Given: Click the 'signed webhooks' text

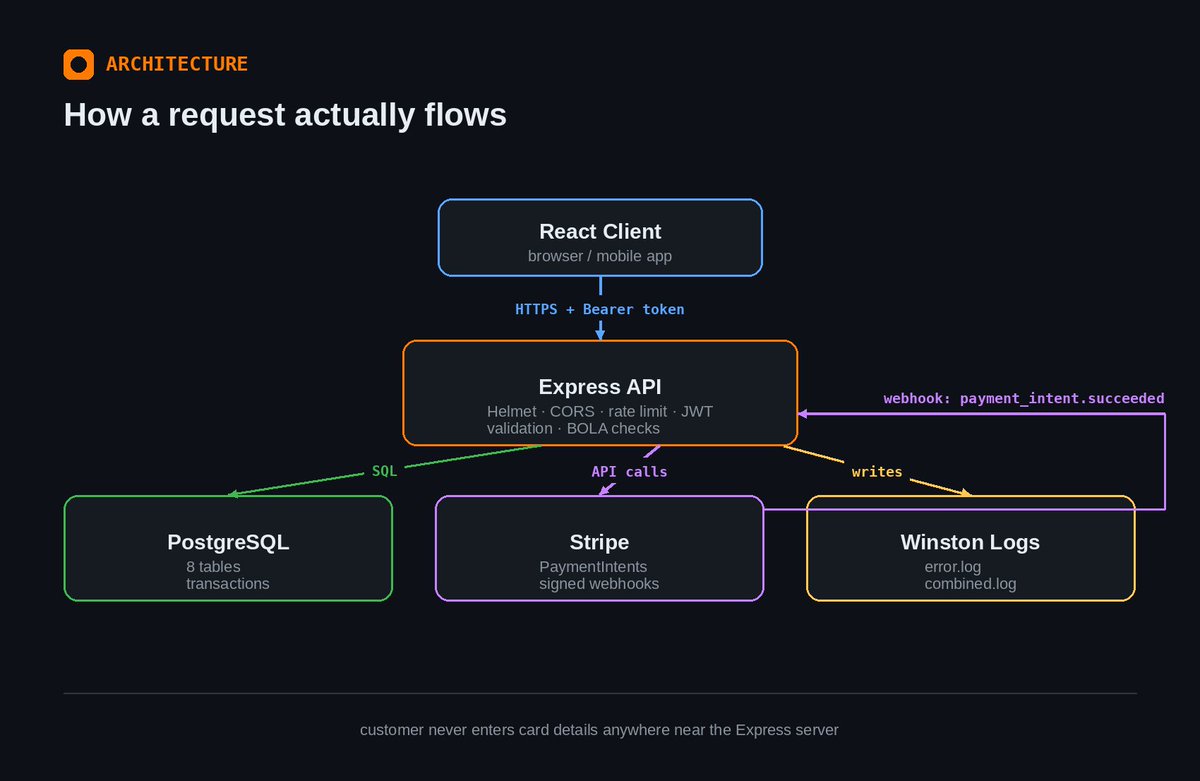Looking at the screenshot, I should tap(599, 583).
